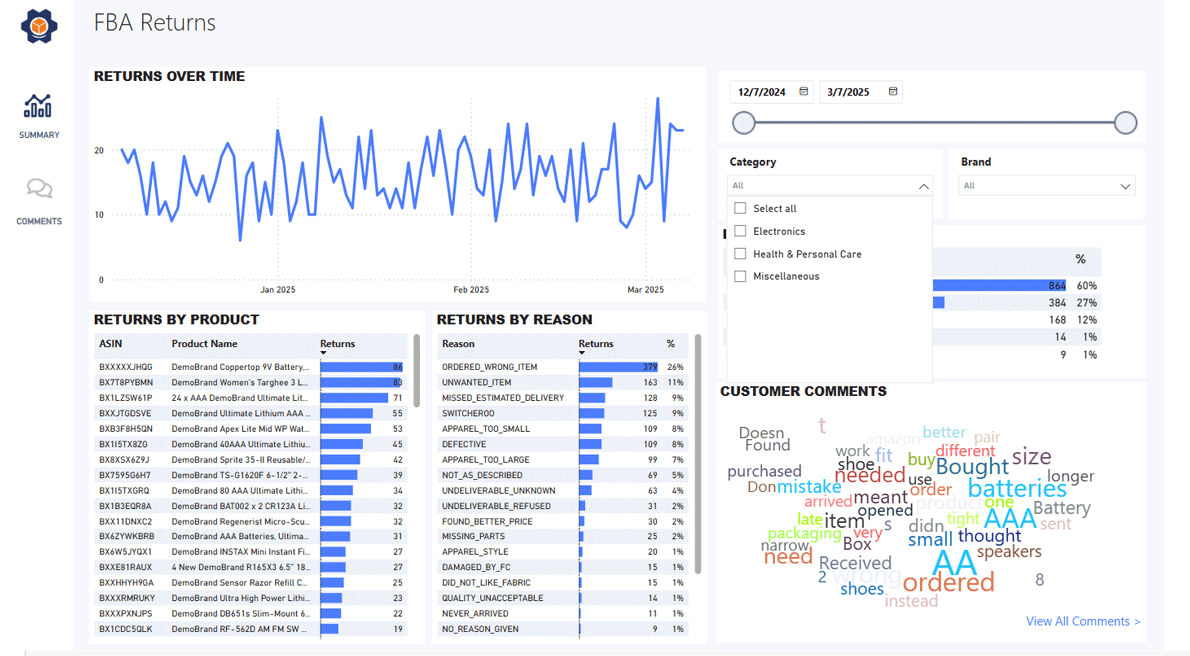Enable the Health & Personal Care checkbox
The image size is (1190, 656).
tap(740, 254)
